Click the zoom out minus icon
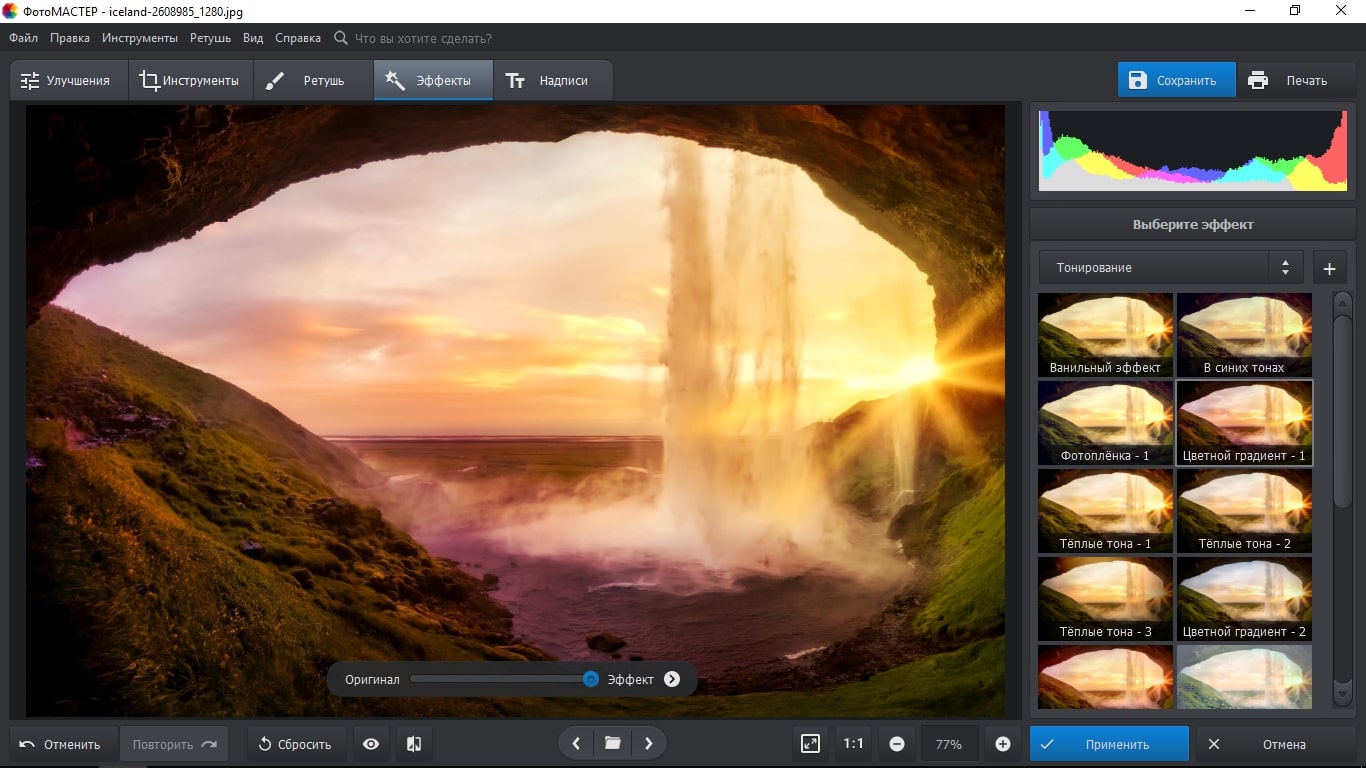 896,744
